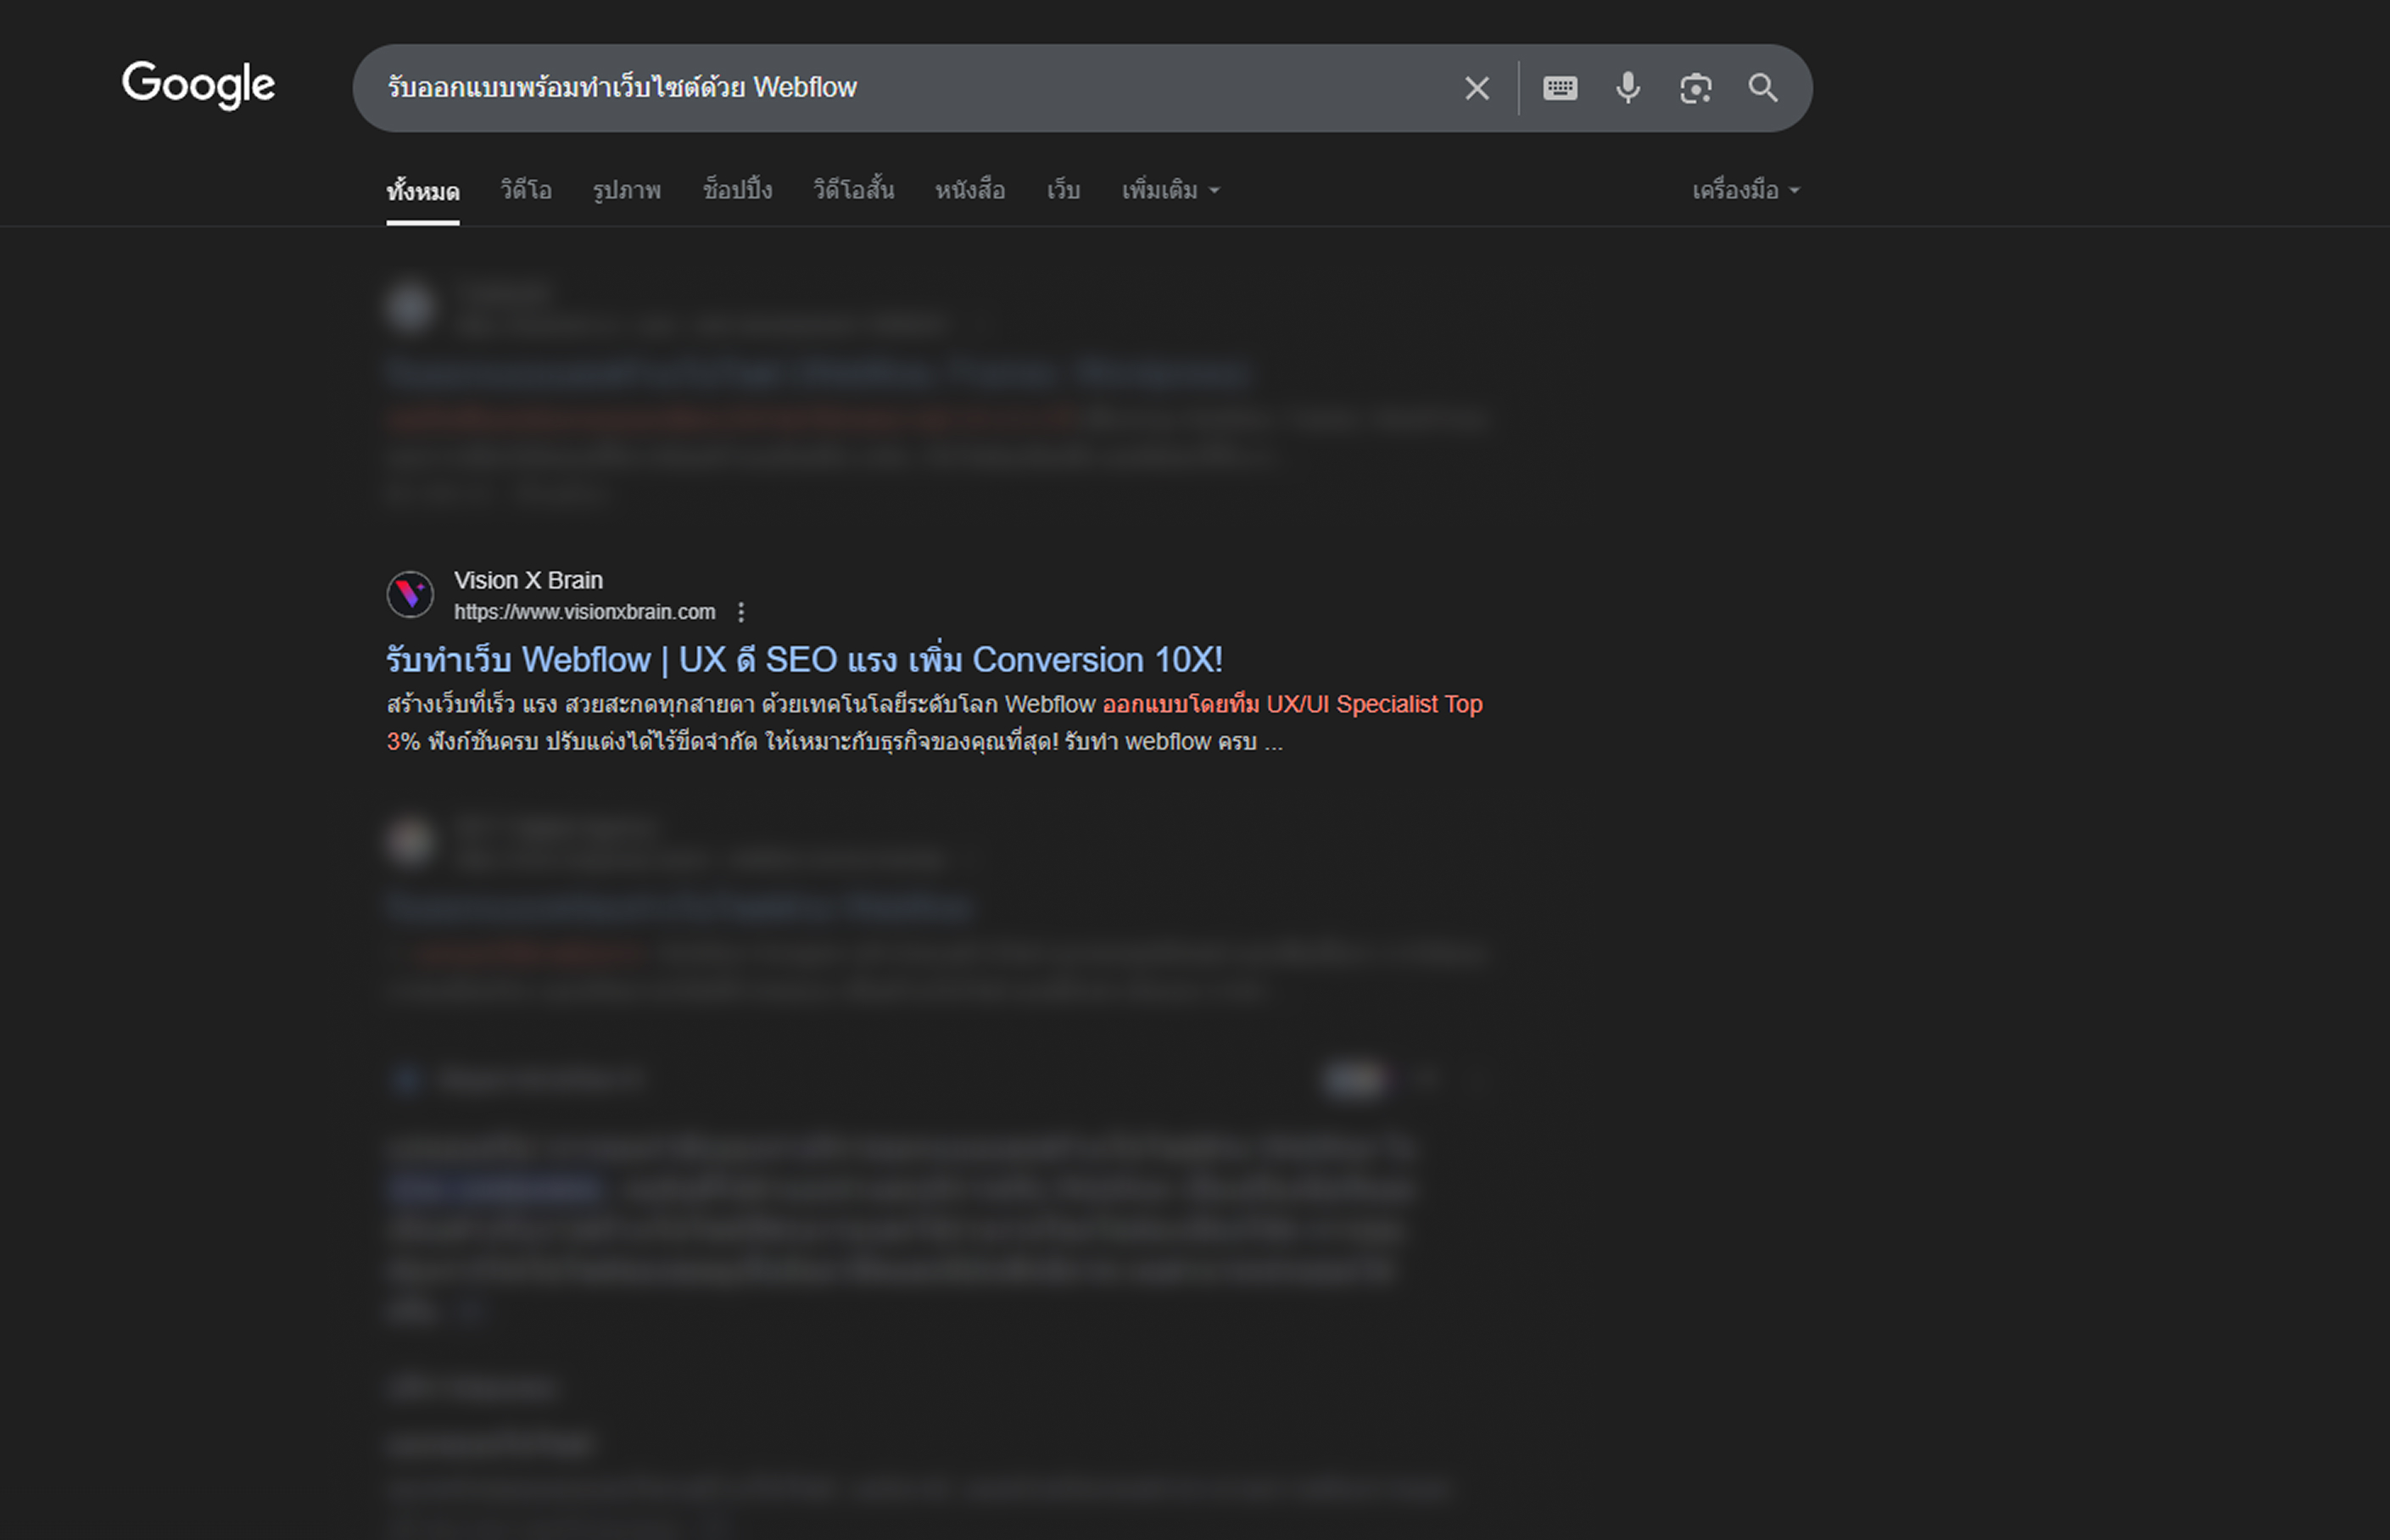Screen dimensions: 2390x1540
Task: Open the รับทำเว็บ Webflow result title
Action: tap(804, 660)
